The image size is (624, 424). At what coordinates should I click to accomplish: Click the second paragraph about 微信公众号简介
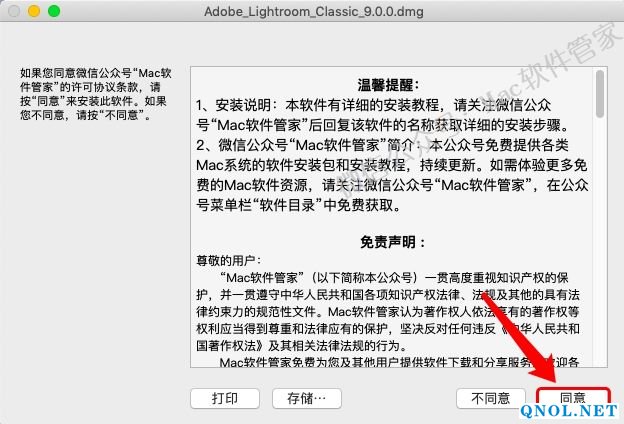(392, 175)
